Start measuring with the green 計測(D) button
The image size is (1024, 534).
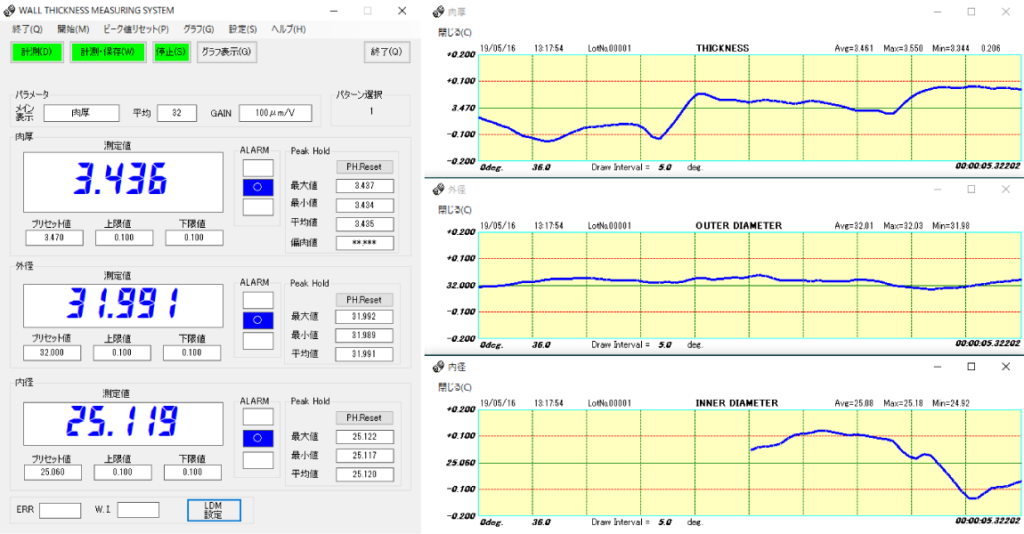coord(37,52)
